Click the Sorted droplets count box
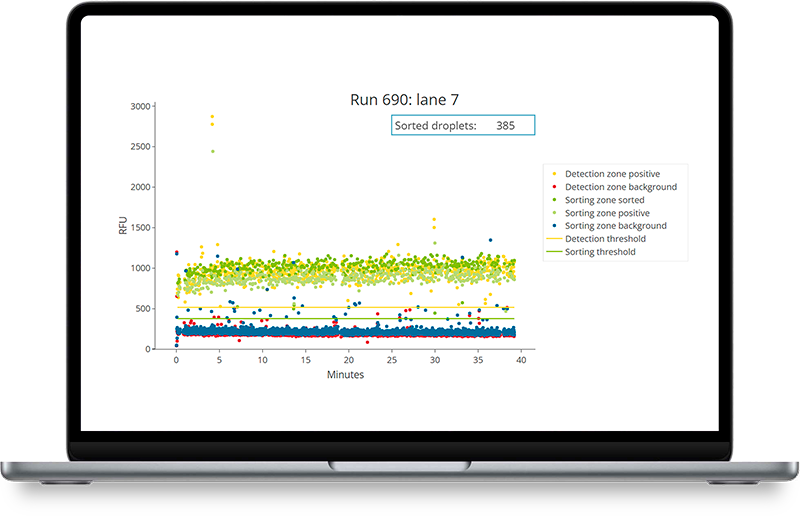 coord(463,125)
